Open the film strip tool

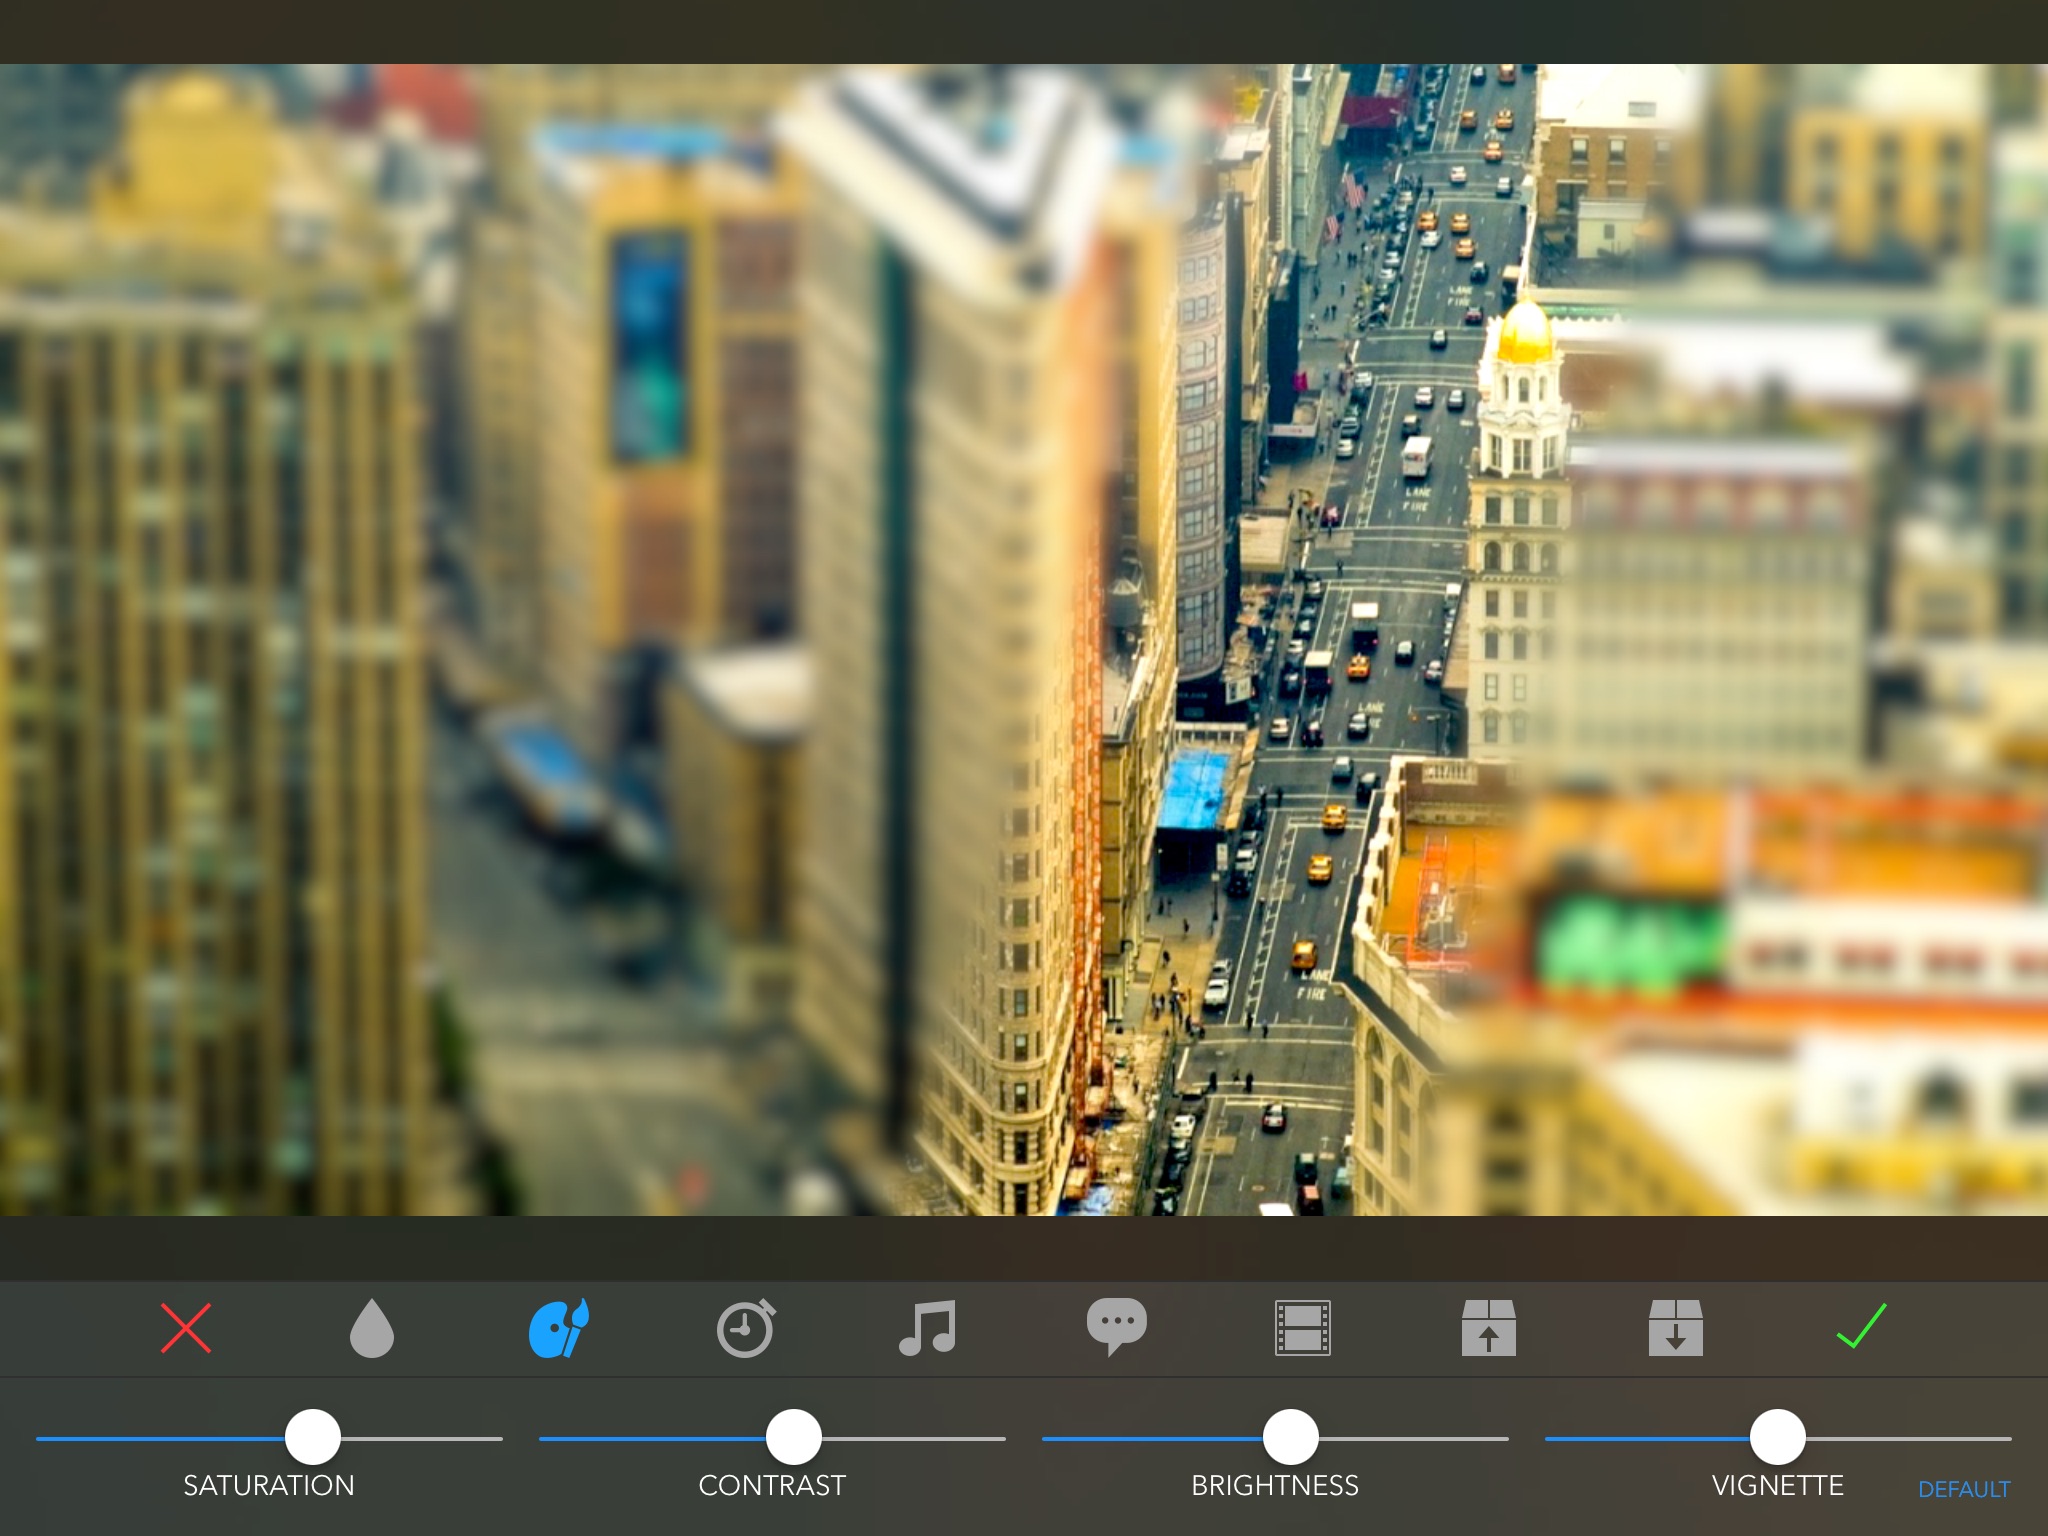point(1302,1328)
